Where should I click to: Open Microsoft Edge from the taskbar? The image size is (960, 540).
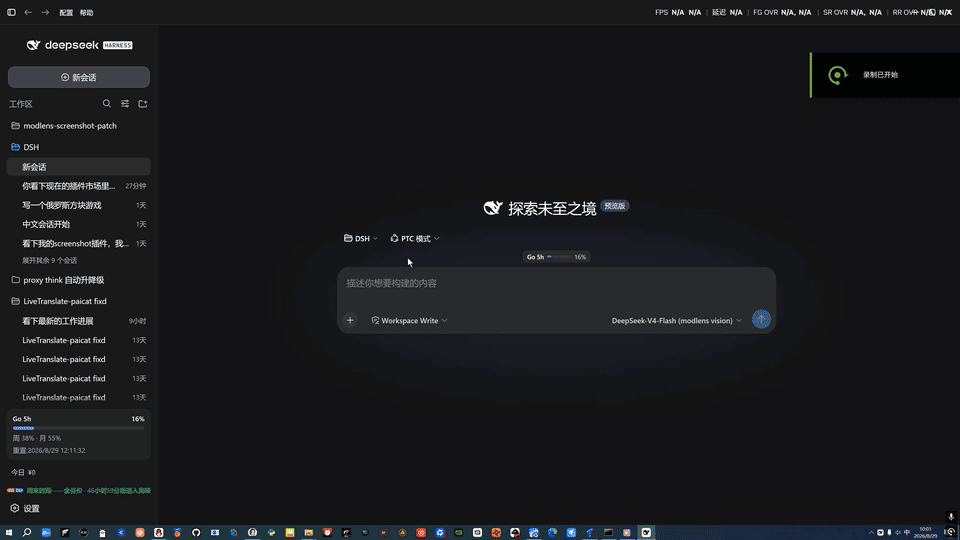click(x=552, y=533)
